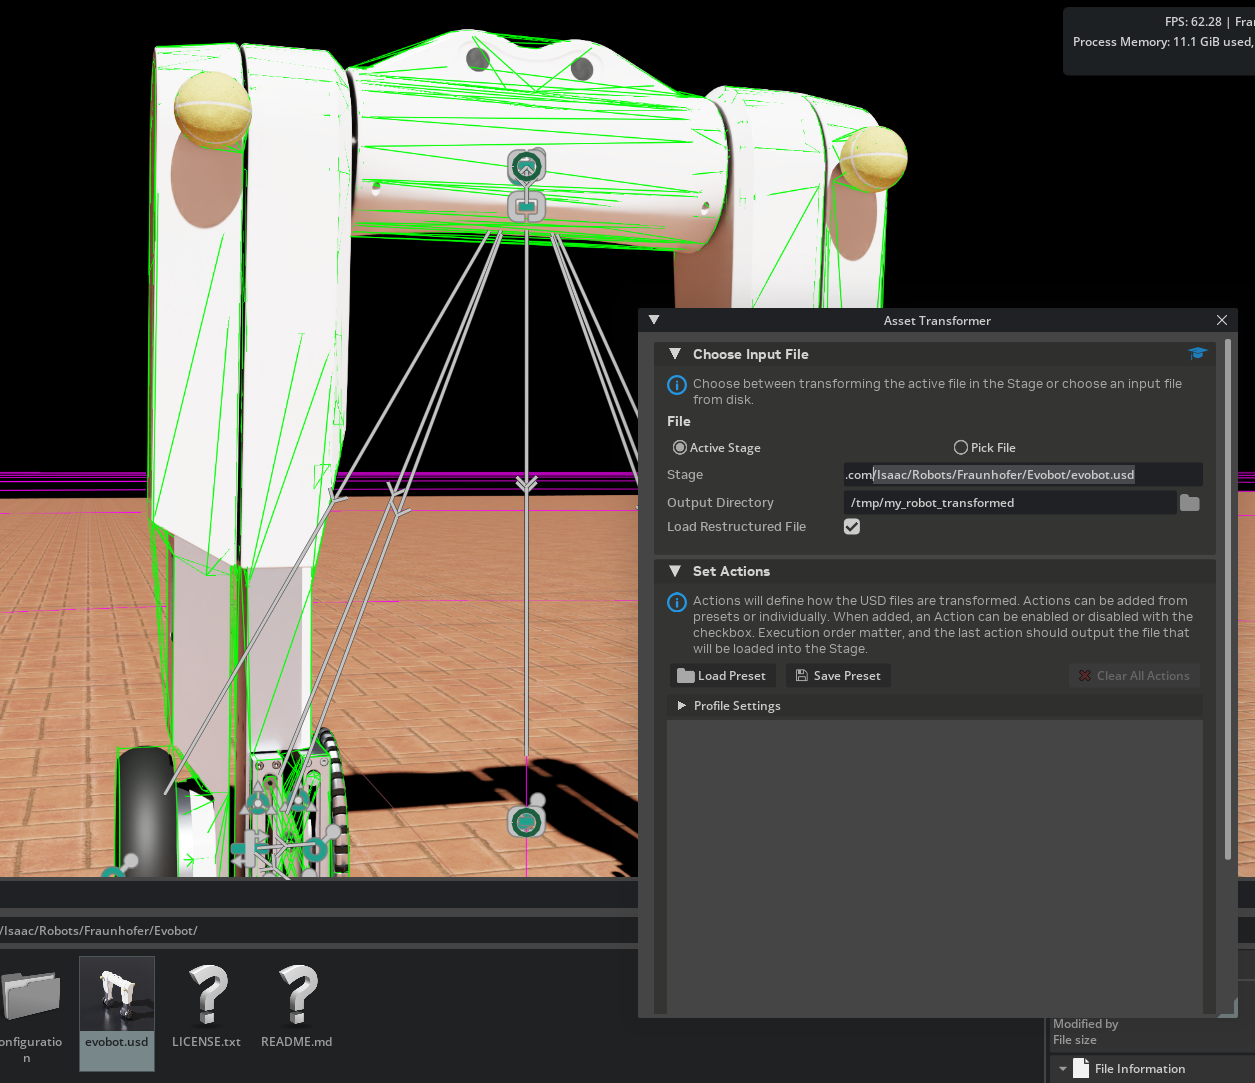Viewport: 1255px width, 1083px height.
Task: Click the Asset Transformer vertical scrollbar
Action: pyautogui.click(x=1228, y=600)
